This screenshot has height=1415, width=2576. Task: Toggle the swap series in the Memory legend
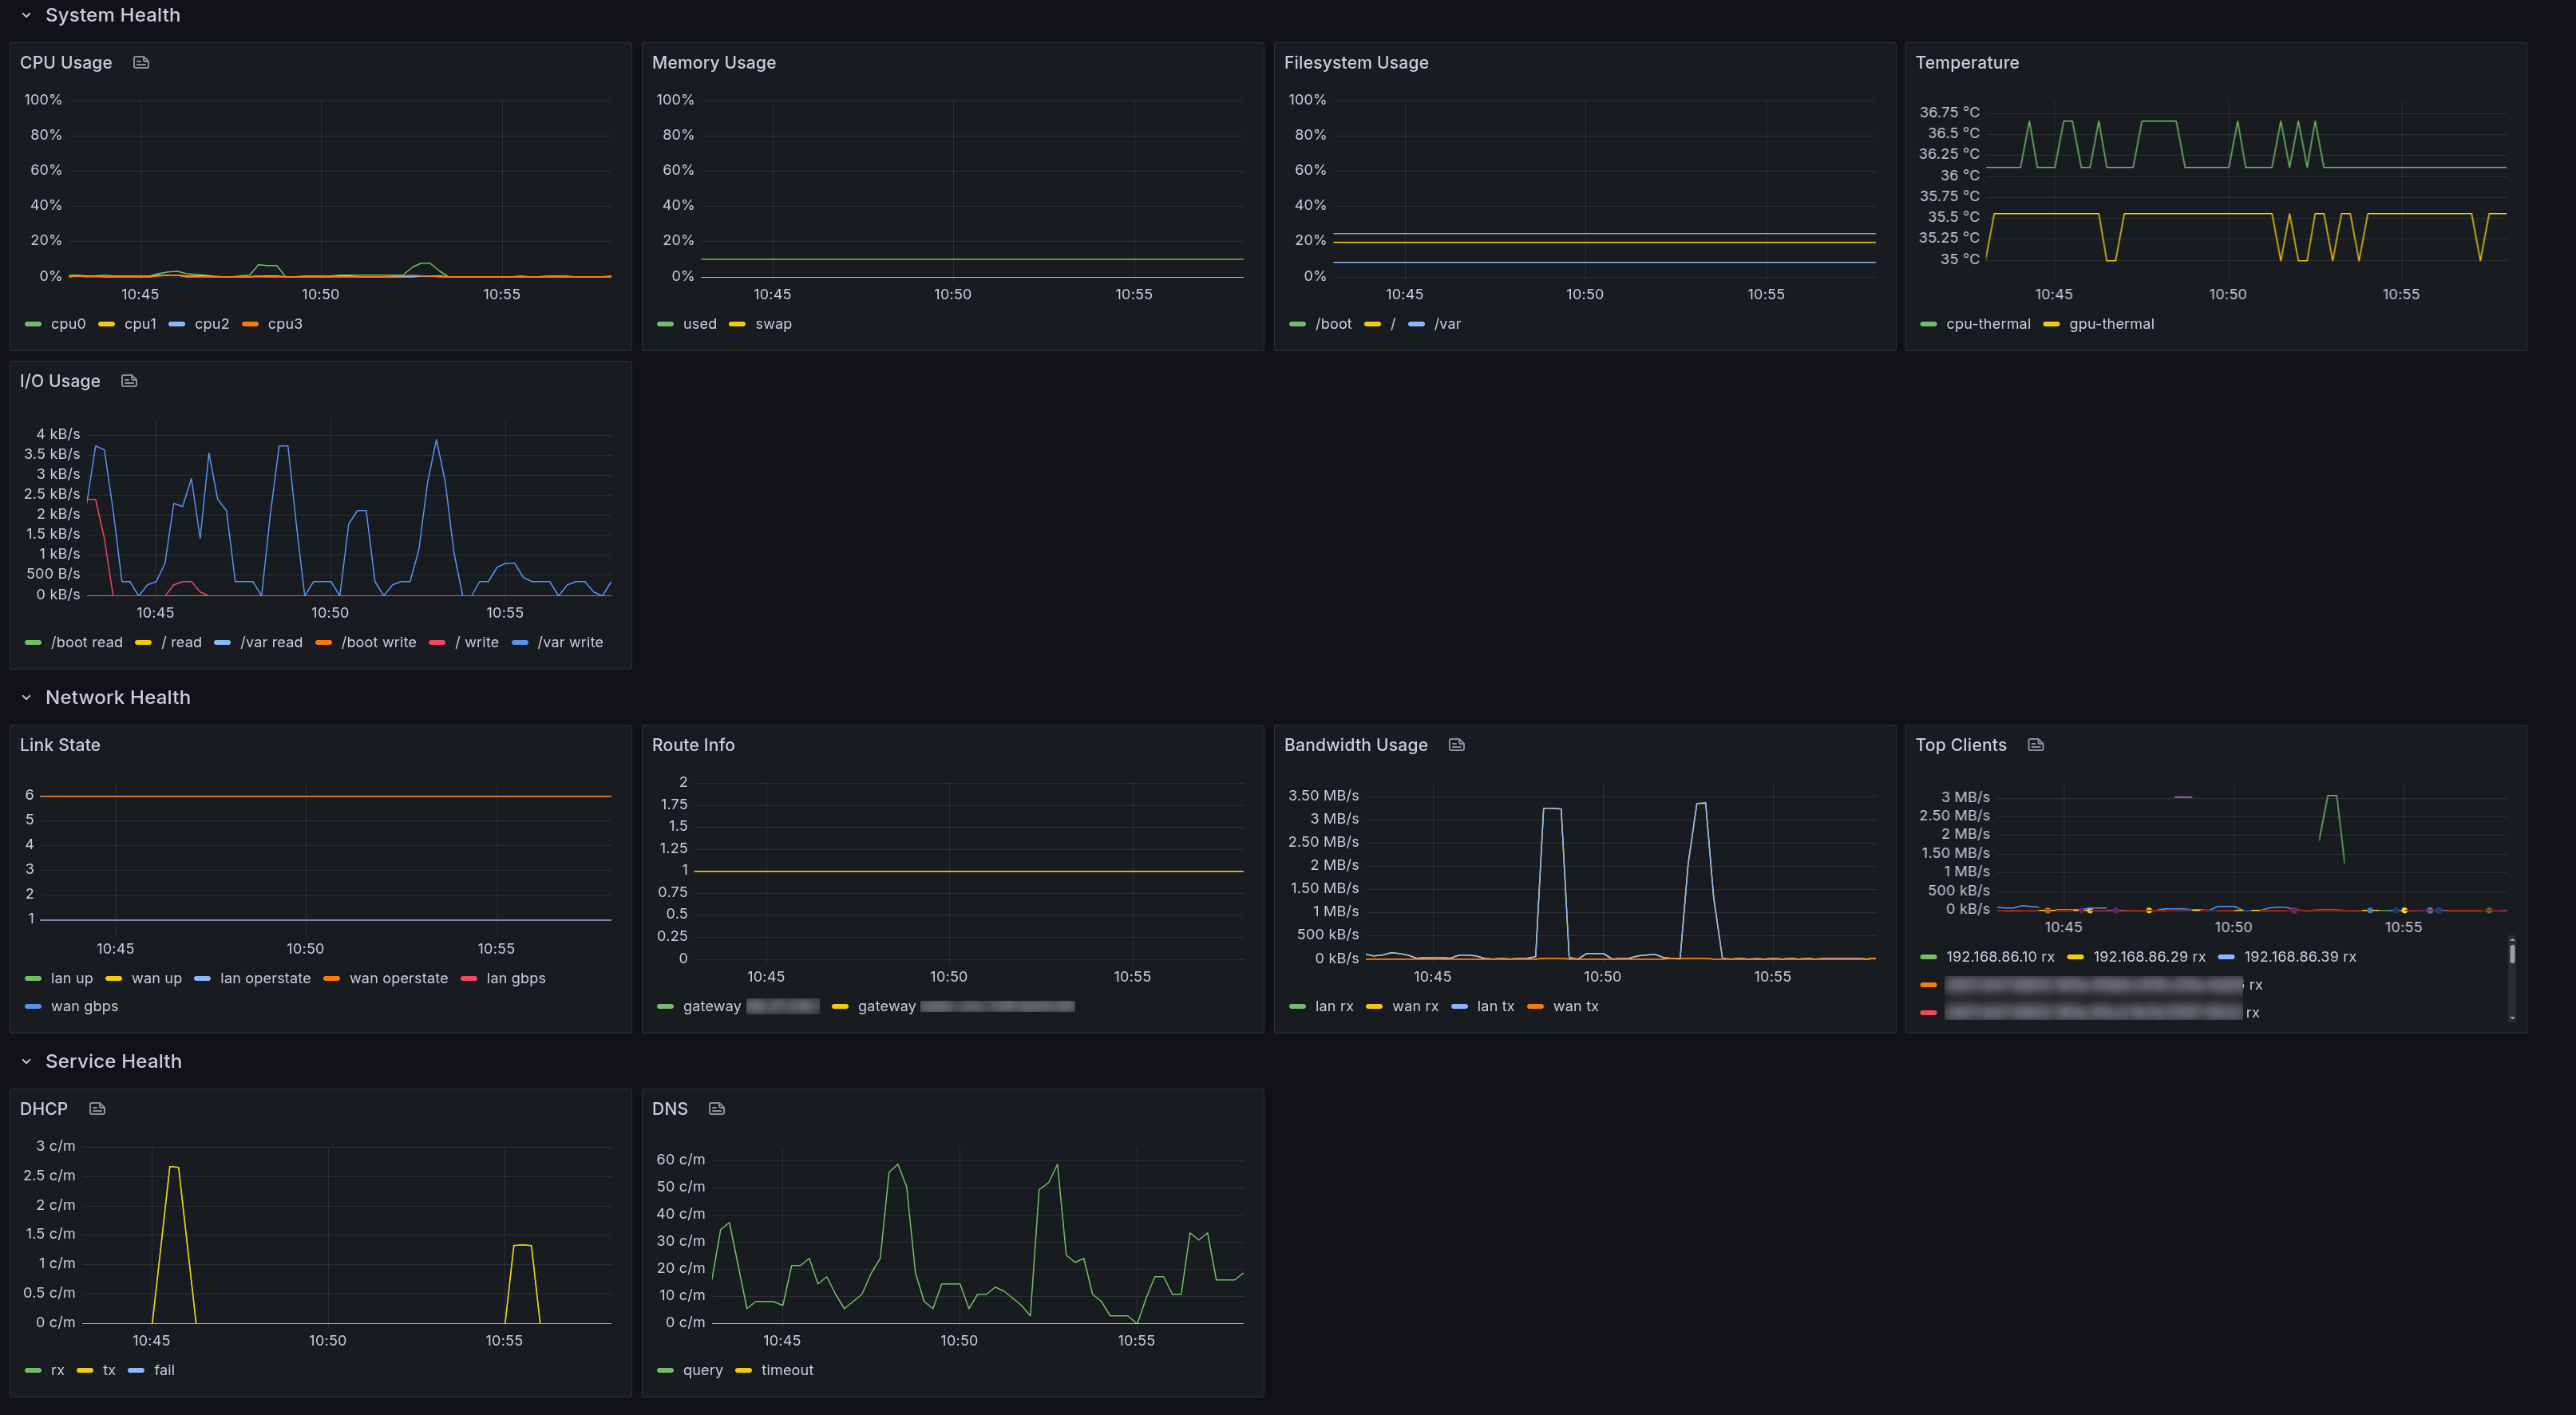(x=773, y=324)
